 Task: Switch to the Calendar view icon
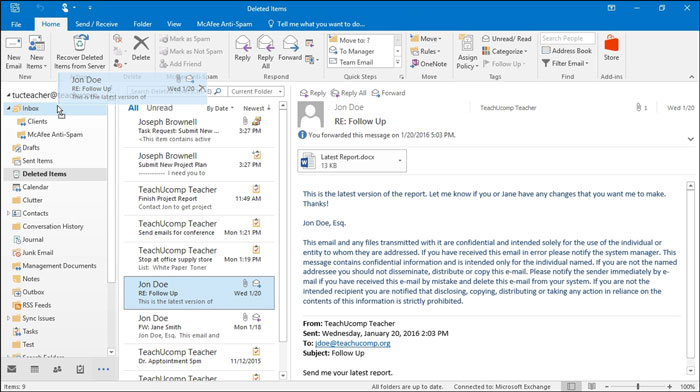[x=34, y=369]
